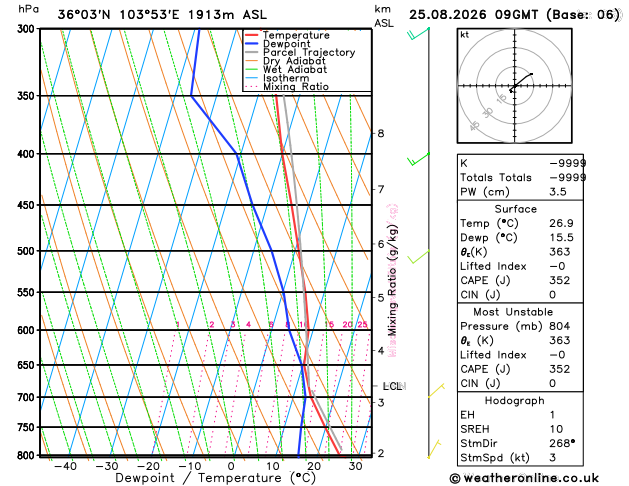Click the 450 pressure level label
The width and height of the screenshot is (629, 486).
tap(28, 205)
